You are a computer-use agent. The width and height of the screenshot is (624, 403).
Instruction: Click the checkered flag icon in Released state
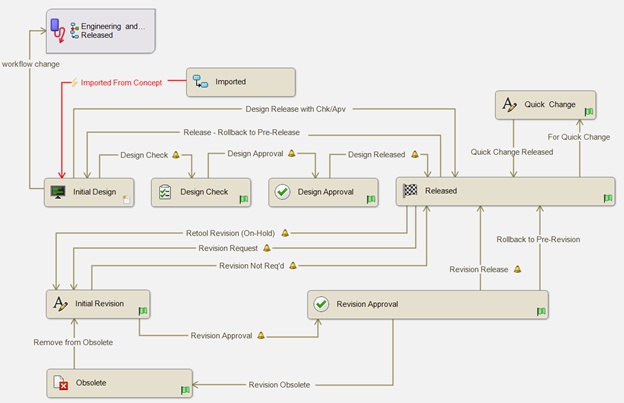pyautogui.click(x=410, y=191)
